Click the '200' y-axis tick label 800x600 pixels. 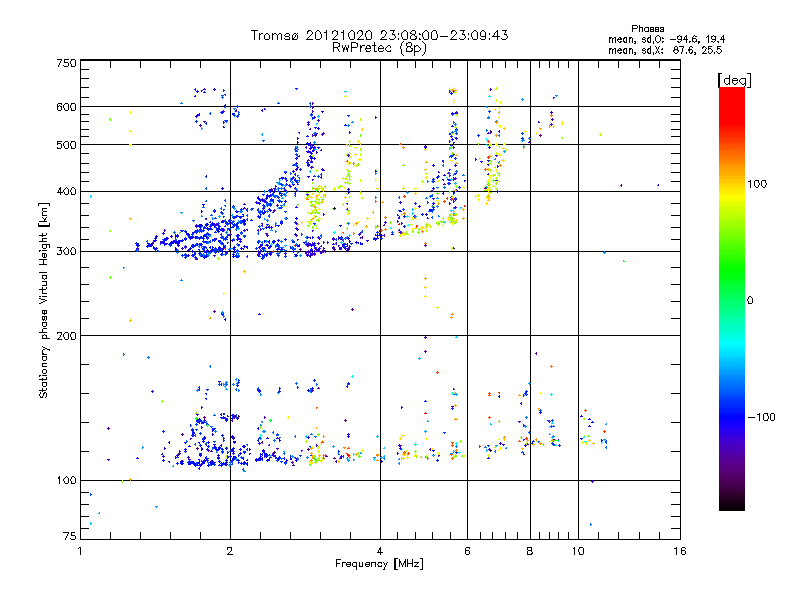[x=67, y=336]
